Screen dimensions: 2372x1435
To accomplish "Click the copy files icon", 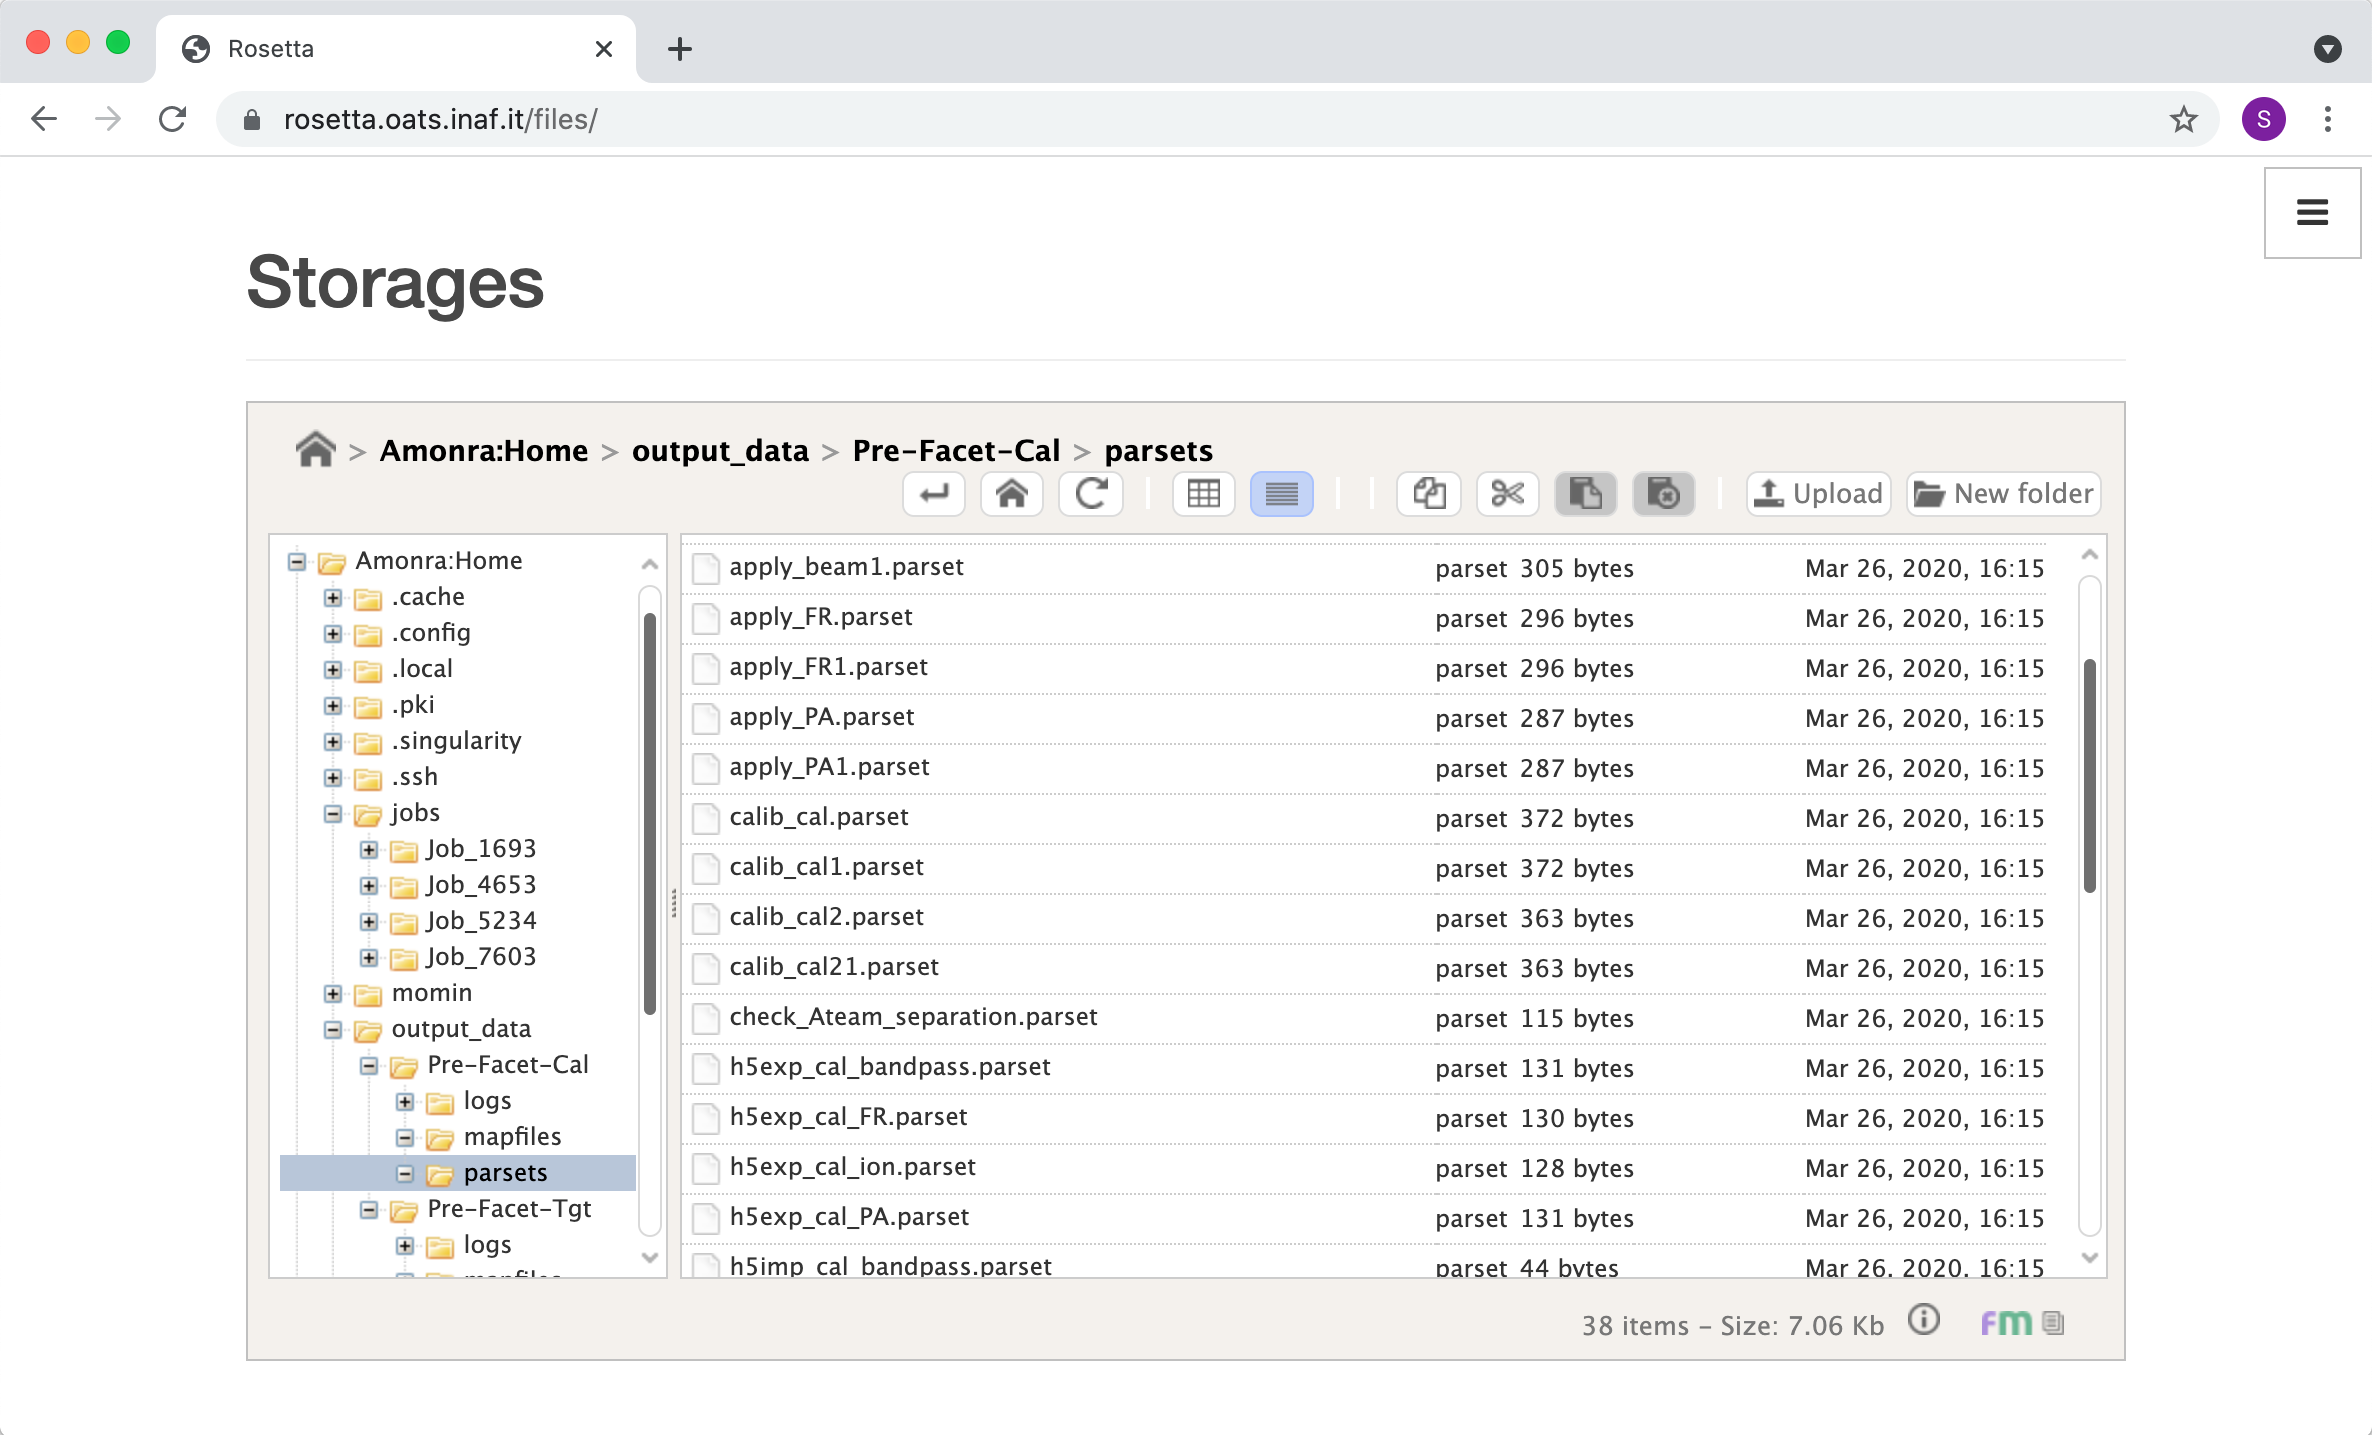I will pos(1429,494).
